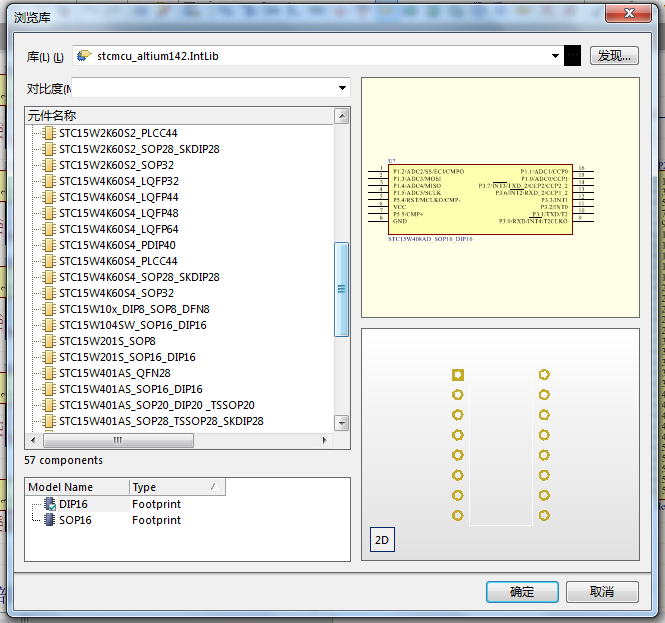665x623 pixels.
Task: Click the STC15W4K60S4_SOP32 component icon
Action: [x=49, y=293]
